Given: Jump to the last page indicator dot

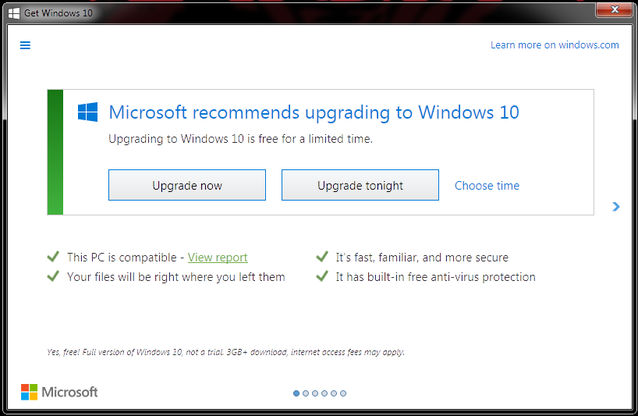Looking at the screenshot, I should [344, 393].
